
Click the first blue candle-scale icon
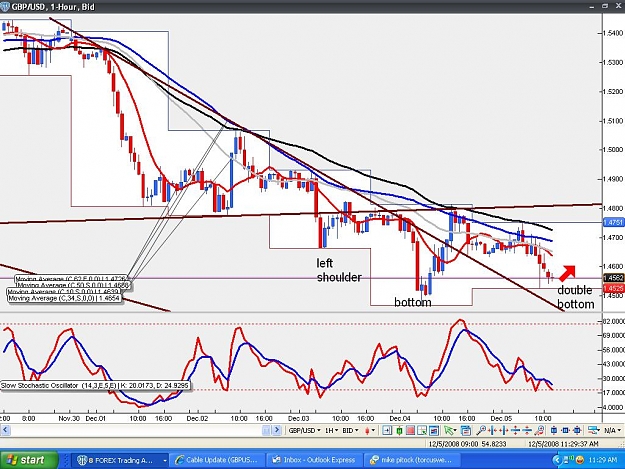coord(554,430)
